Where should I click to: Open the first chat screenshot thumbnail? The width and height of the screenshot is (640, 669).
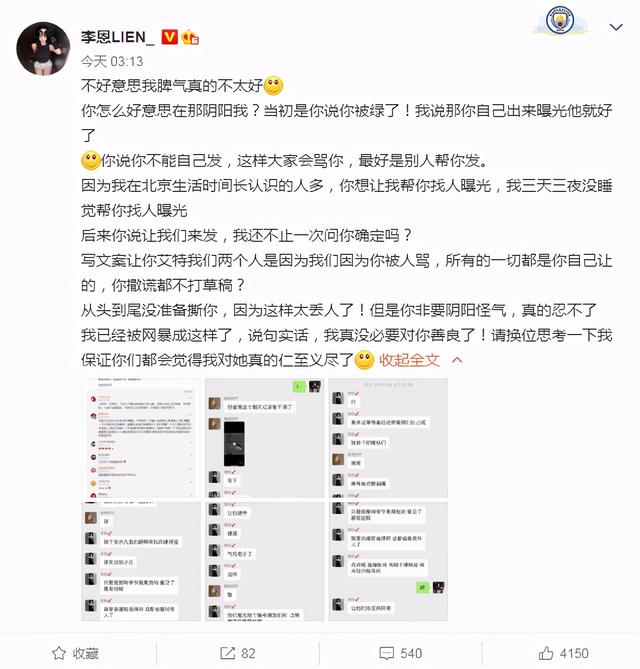(x=141, y=438)
